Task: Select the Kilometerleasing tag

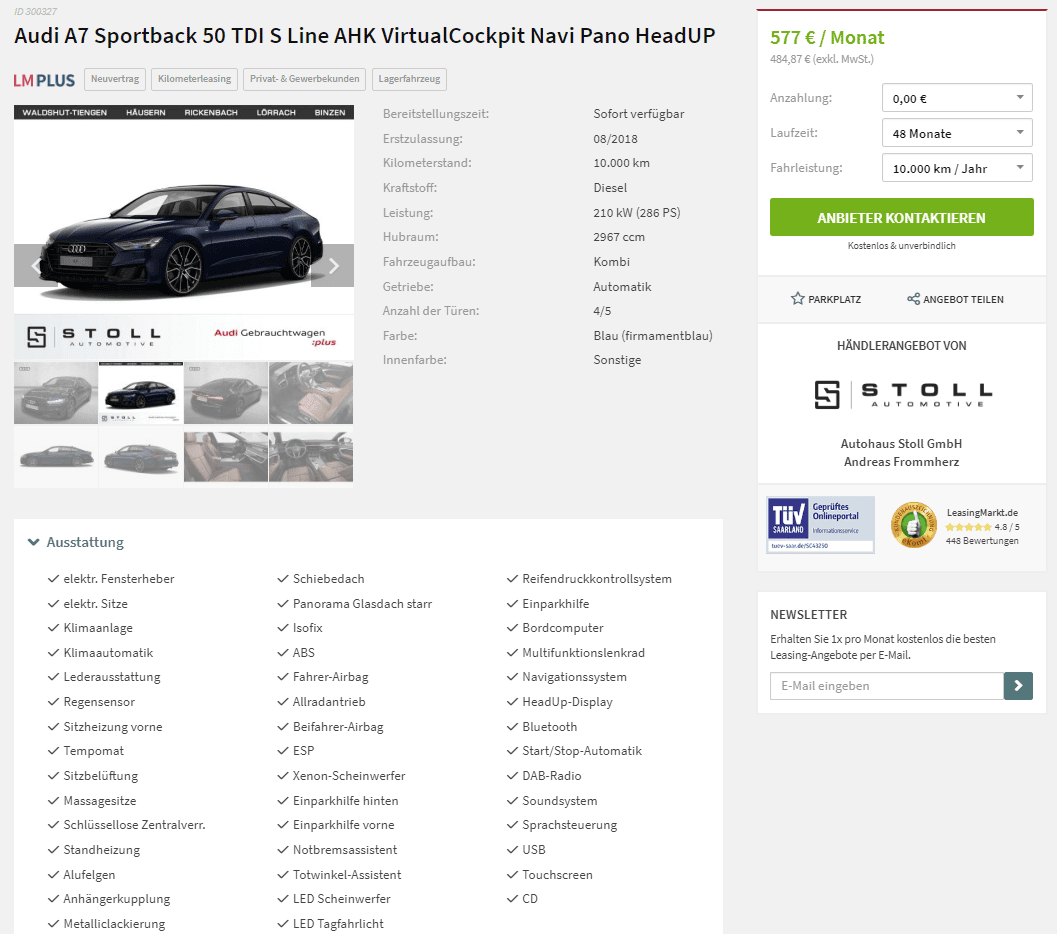Action: click(x=195, y=79)
